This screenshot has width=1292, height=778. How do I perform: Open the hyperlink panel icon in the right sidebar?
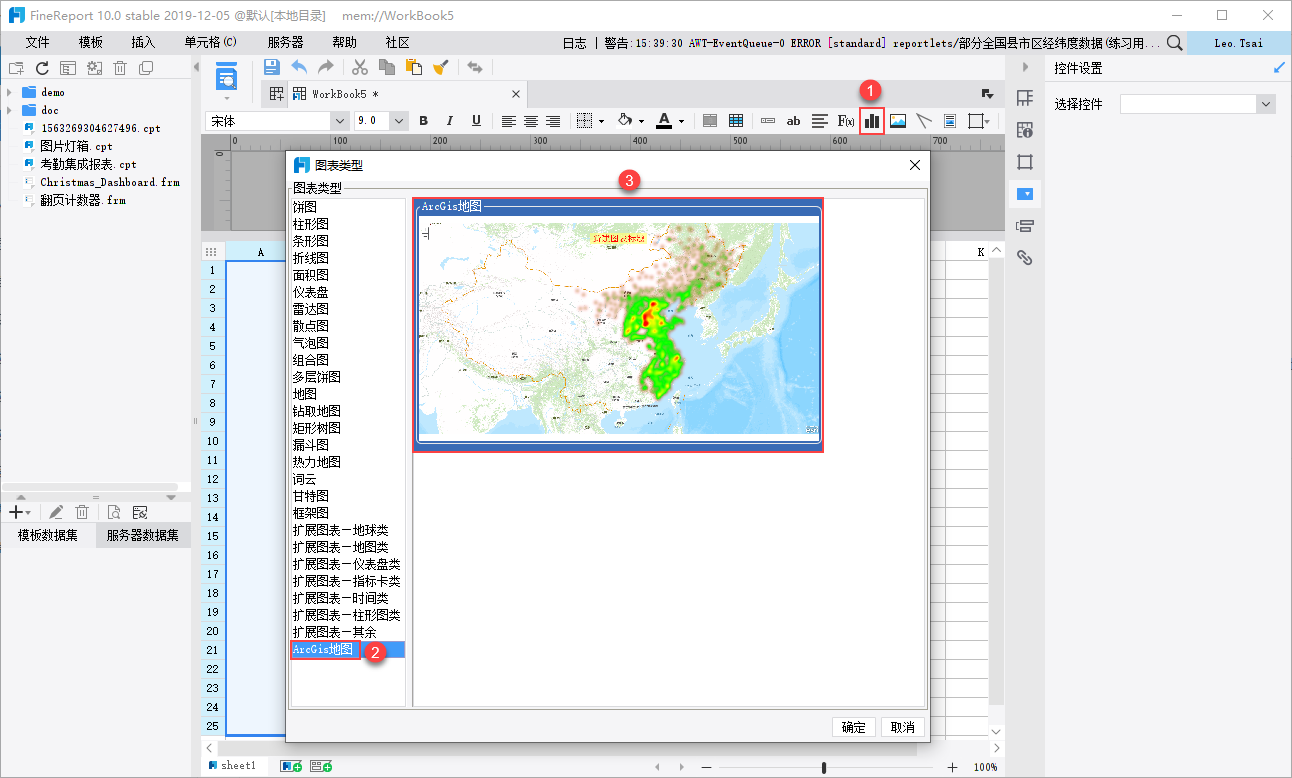tap(1024, 258)
